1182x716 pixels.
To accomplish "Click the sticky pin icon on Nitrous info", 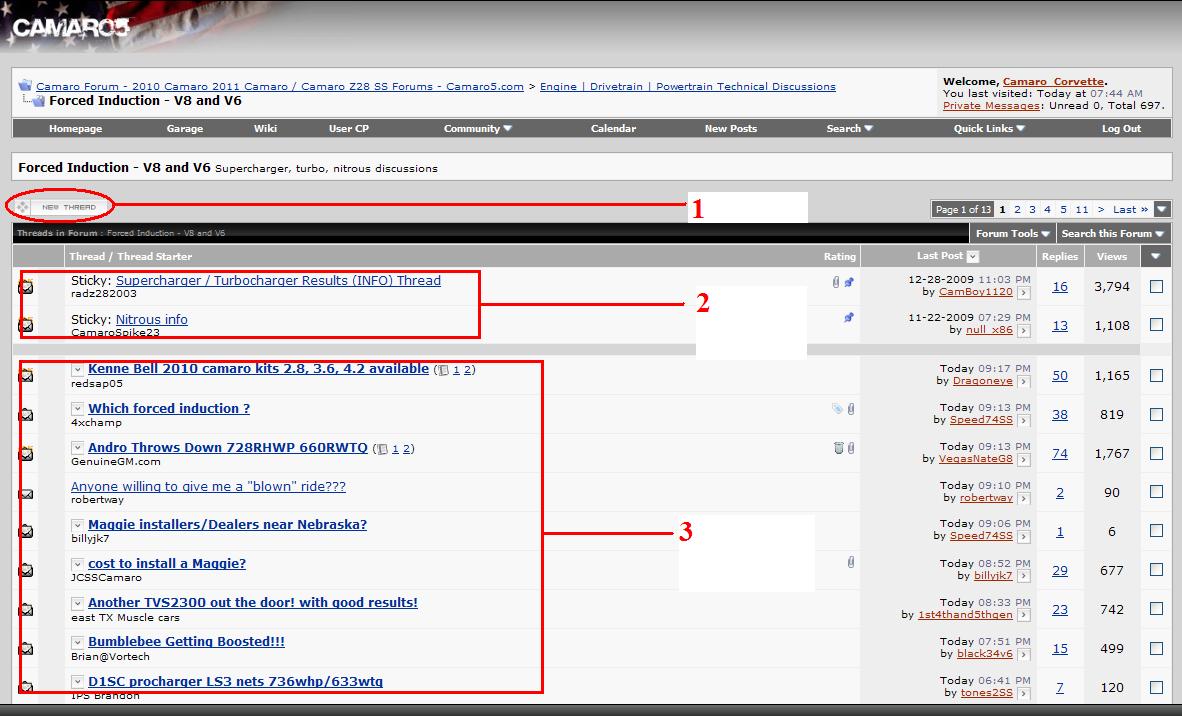I will click(x=849, y=318).
